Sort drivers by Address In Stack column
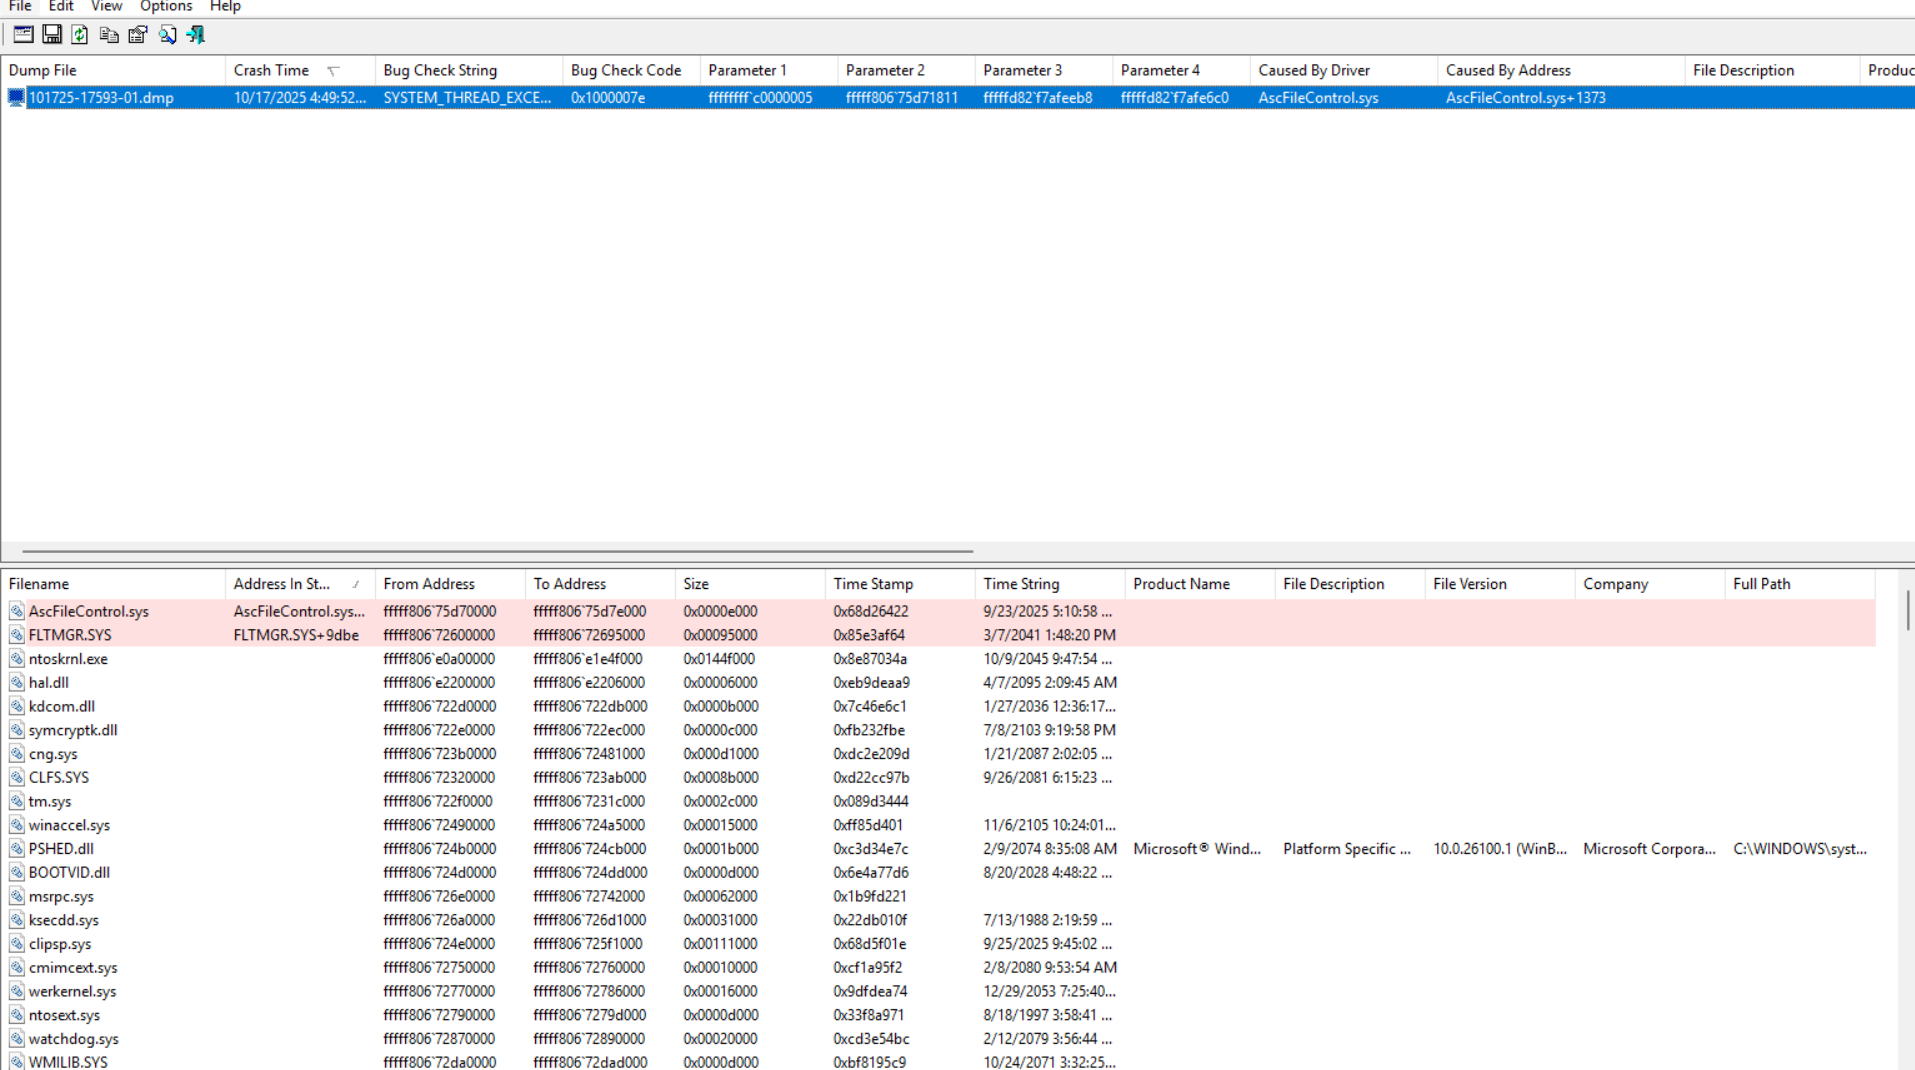Image resolution: width=1915 pixels, height=1070 pixels. pyautogui.click(x=281, y=584)
